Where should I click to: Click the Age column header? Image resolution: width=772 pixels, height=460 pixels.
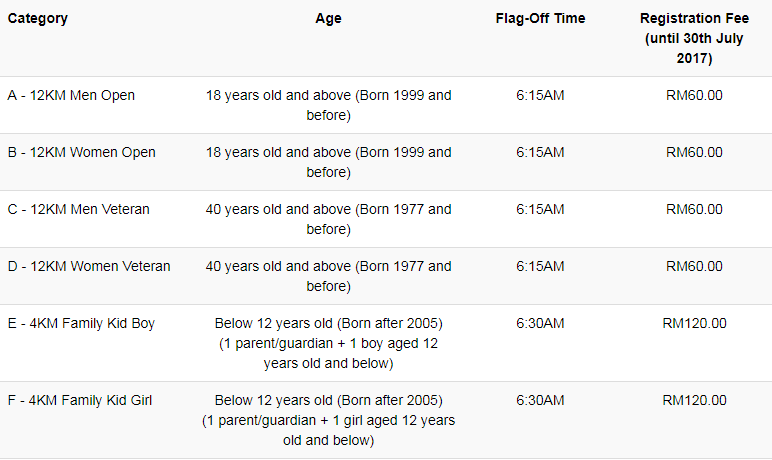click(x=328, y=19)
